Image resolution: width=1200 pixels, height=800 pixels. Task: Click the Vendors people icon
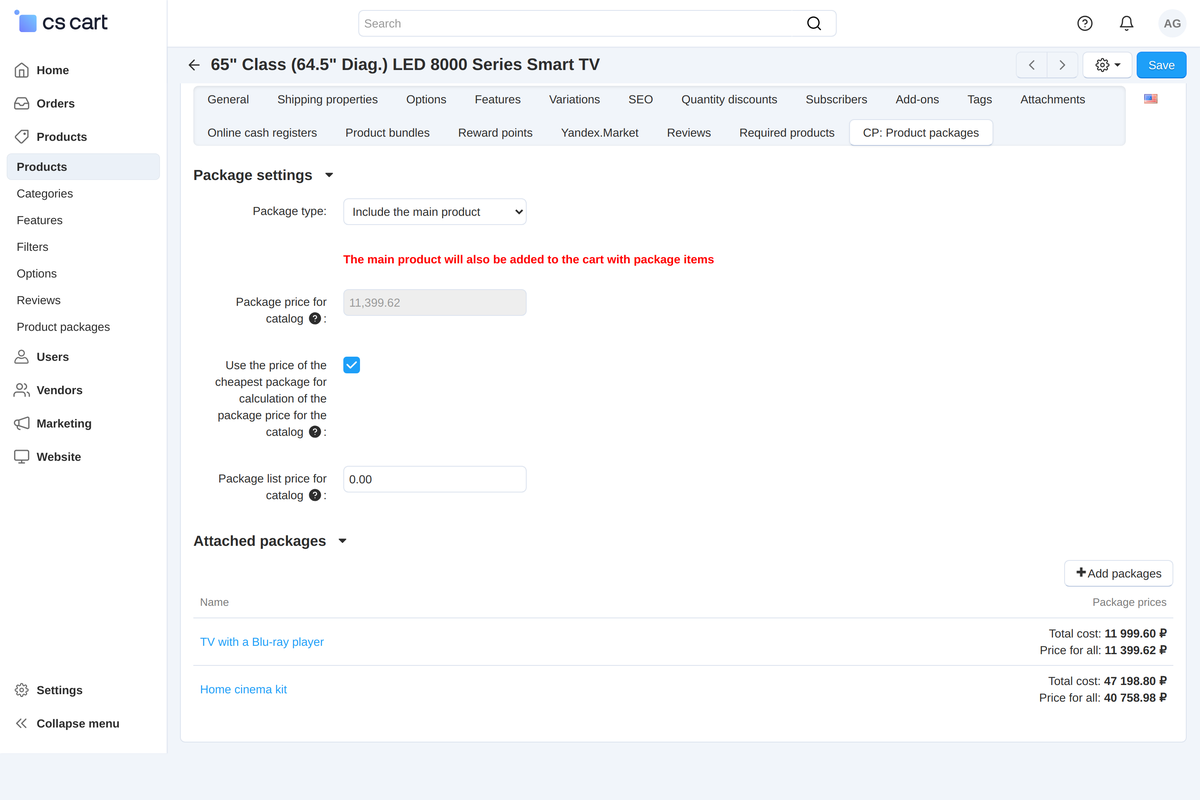[x=21, y=390]
